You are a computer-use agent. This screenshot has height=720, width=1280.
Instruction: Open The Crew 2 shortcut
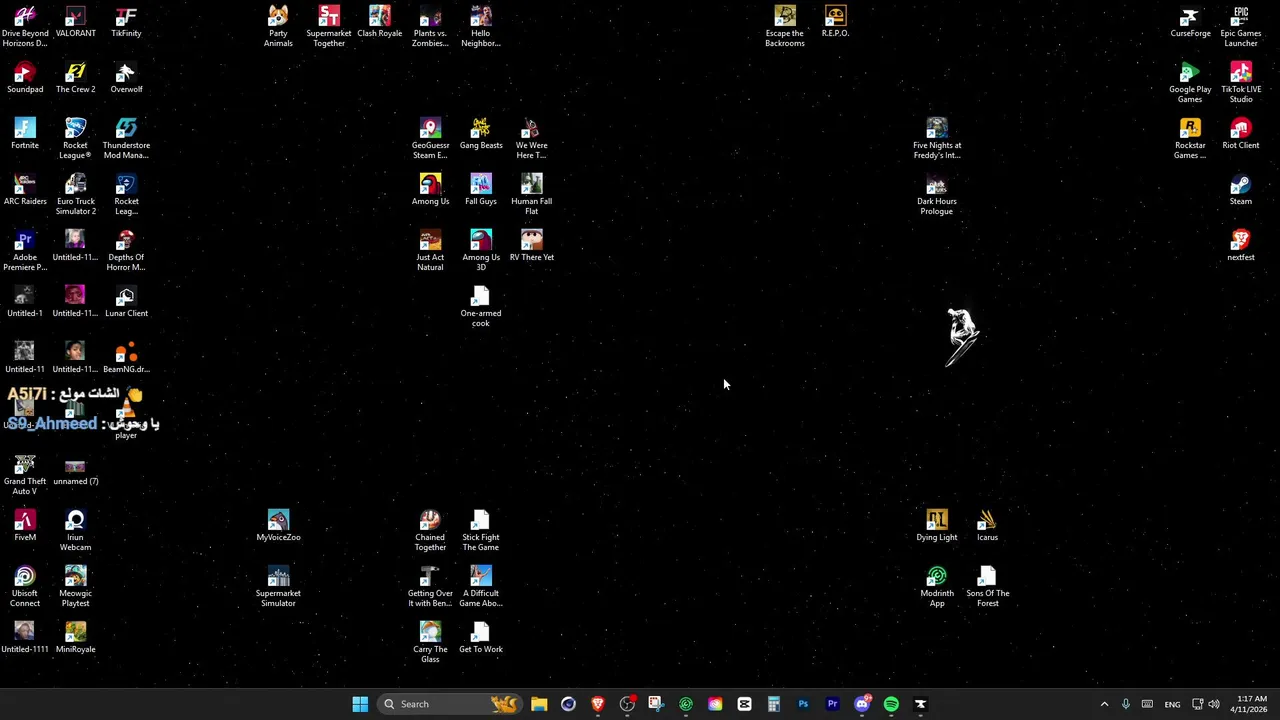[75, 78]
